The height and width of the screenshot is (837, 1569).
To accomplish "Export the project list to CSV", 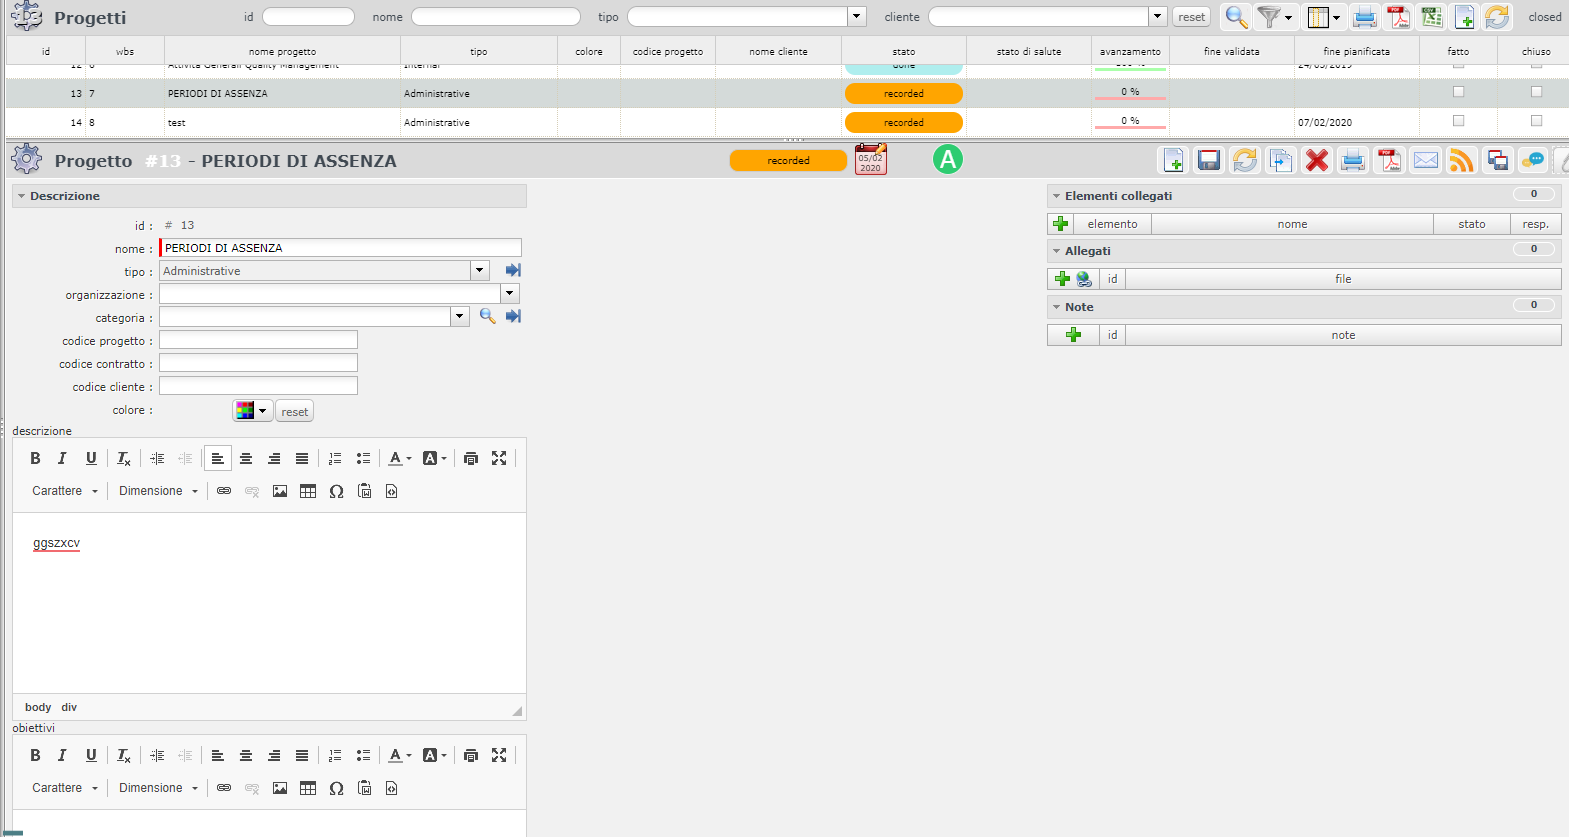I will (1432, 17).
